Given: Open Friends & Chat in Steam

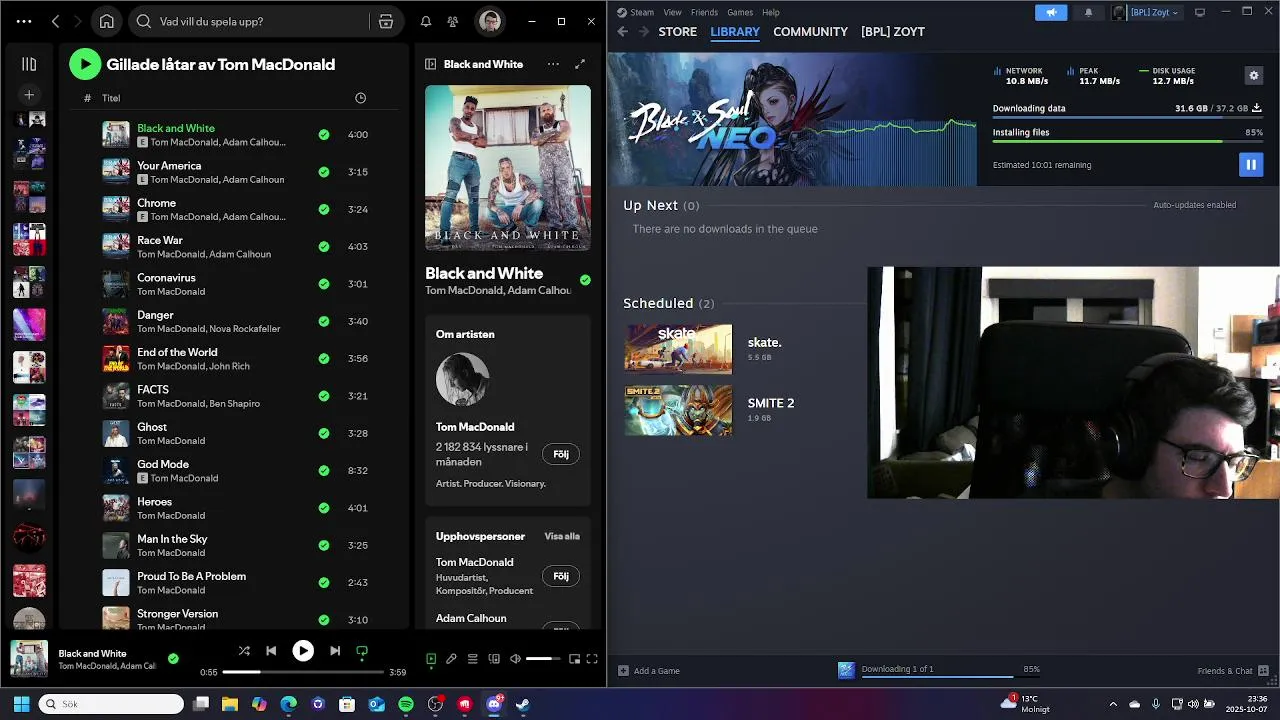Looking at the screenshot, I should point(1233,671).
